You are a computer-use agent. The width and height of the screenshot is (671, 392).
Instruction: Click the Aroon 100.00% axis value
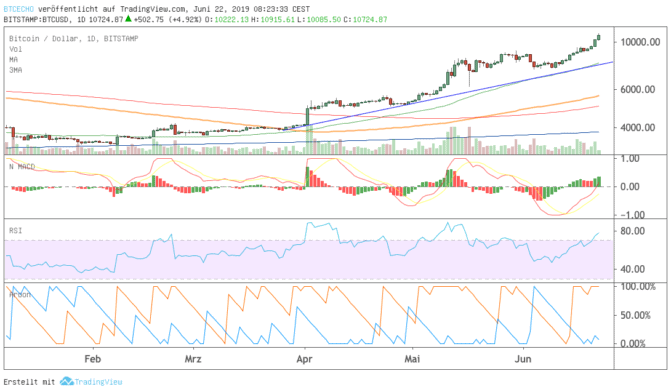pyautogui.click(x=638, y=286)
